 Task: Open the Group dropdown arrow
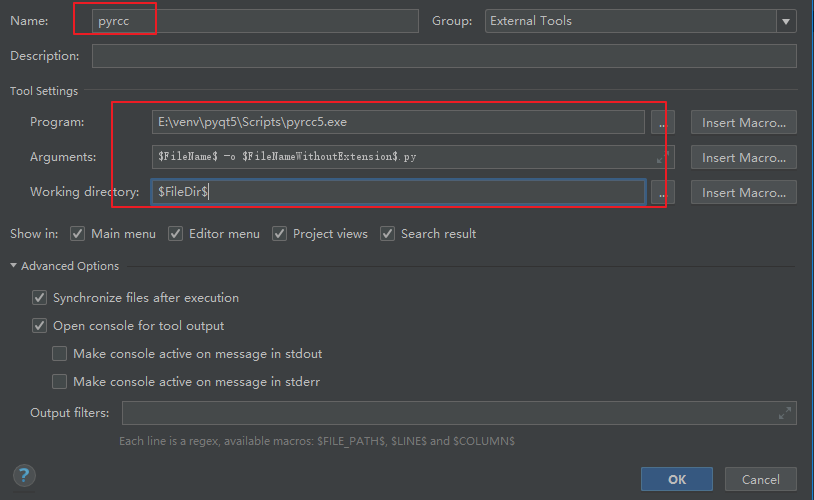[x=786, y=21]
